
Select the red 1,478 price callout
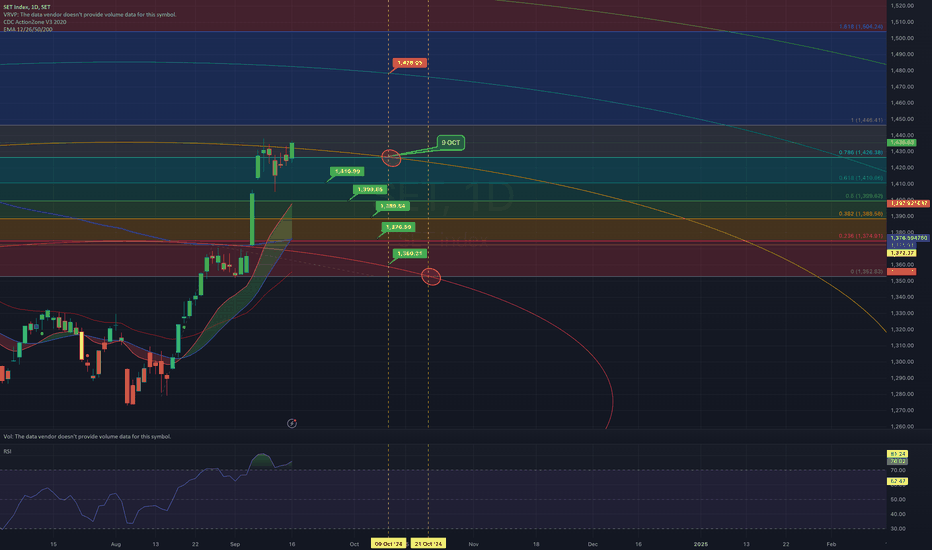coord(410,62)
